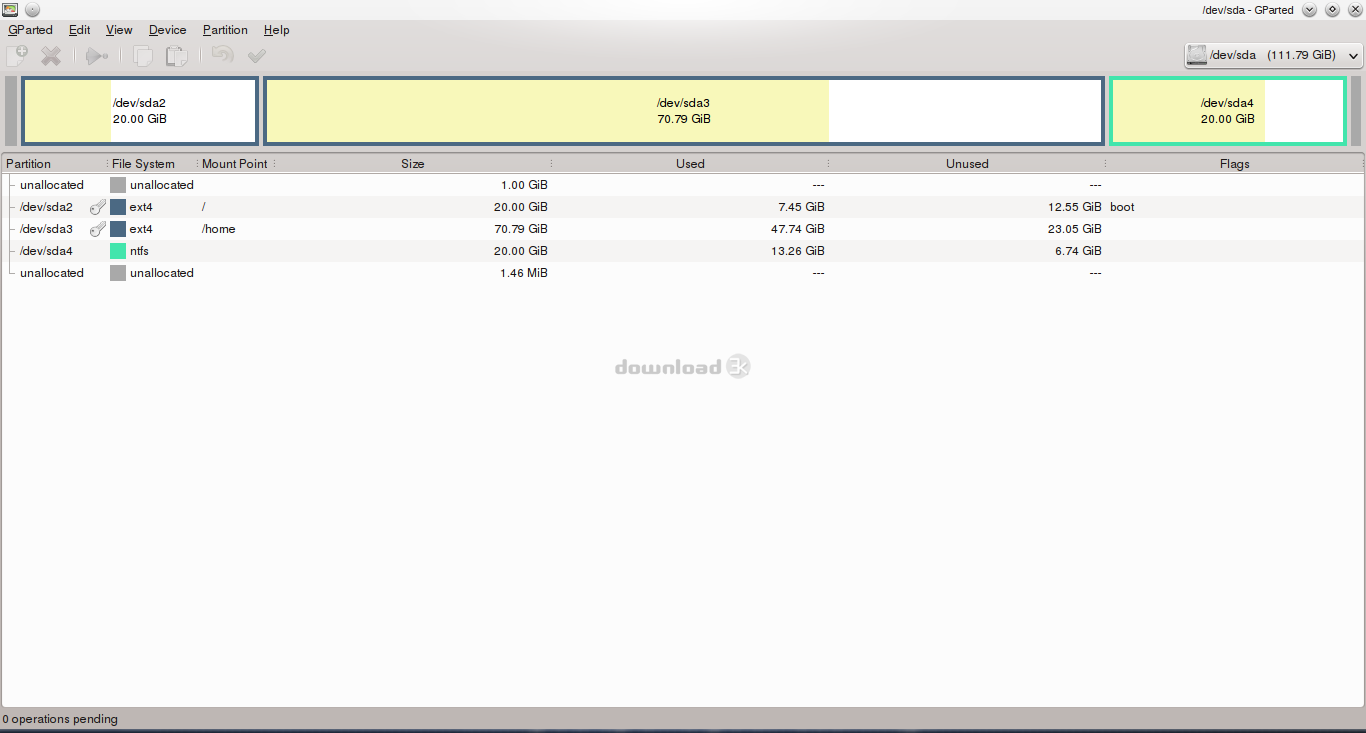
Task: Click the 70.79 GiB size cell in list
Action: pyautogui.click(x=522, y=229)
